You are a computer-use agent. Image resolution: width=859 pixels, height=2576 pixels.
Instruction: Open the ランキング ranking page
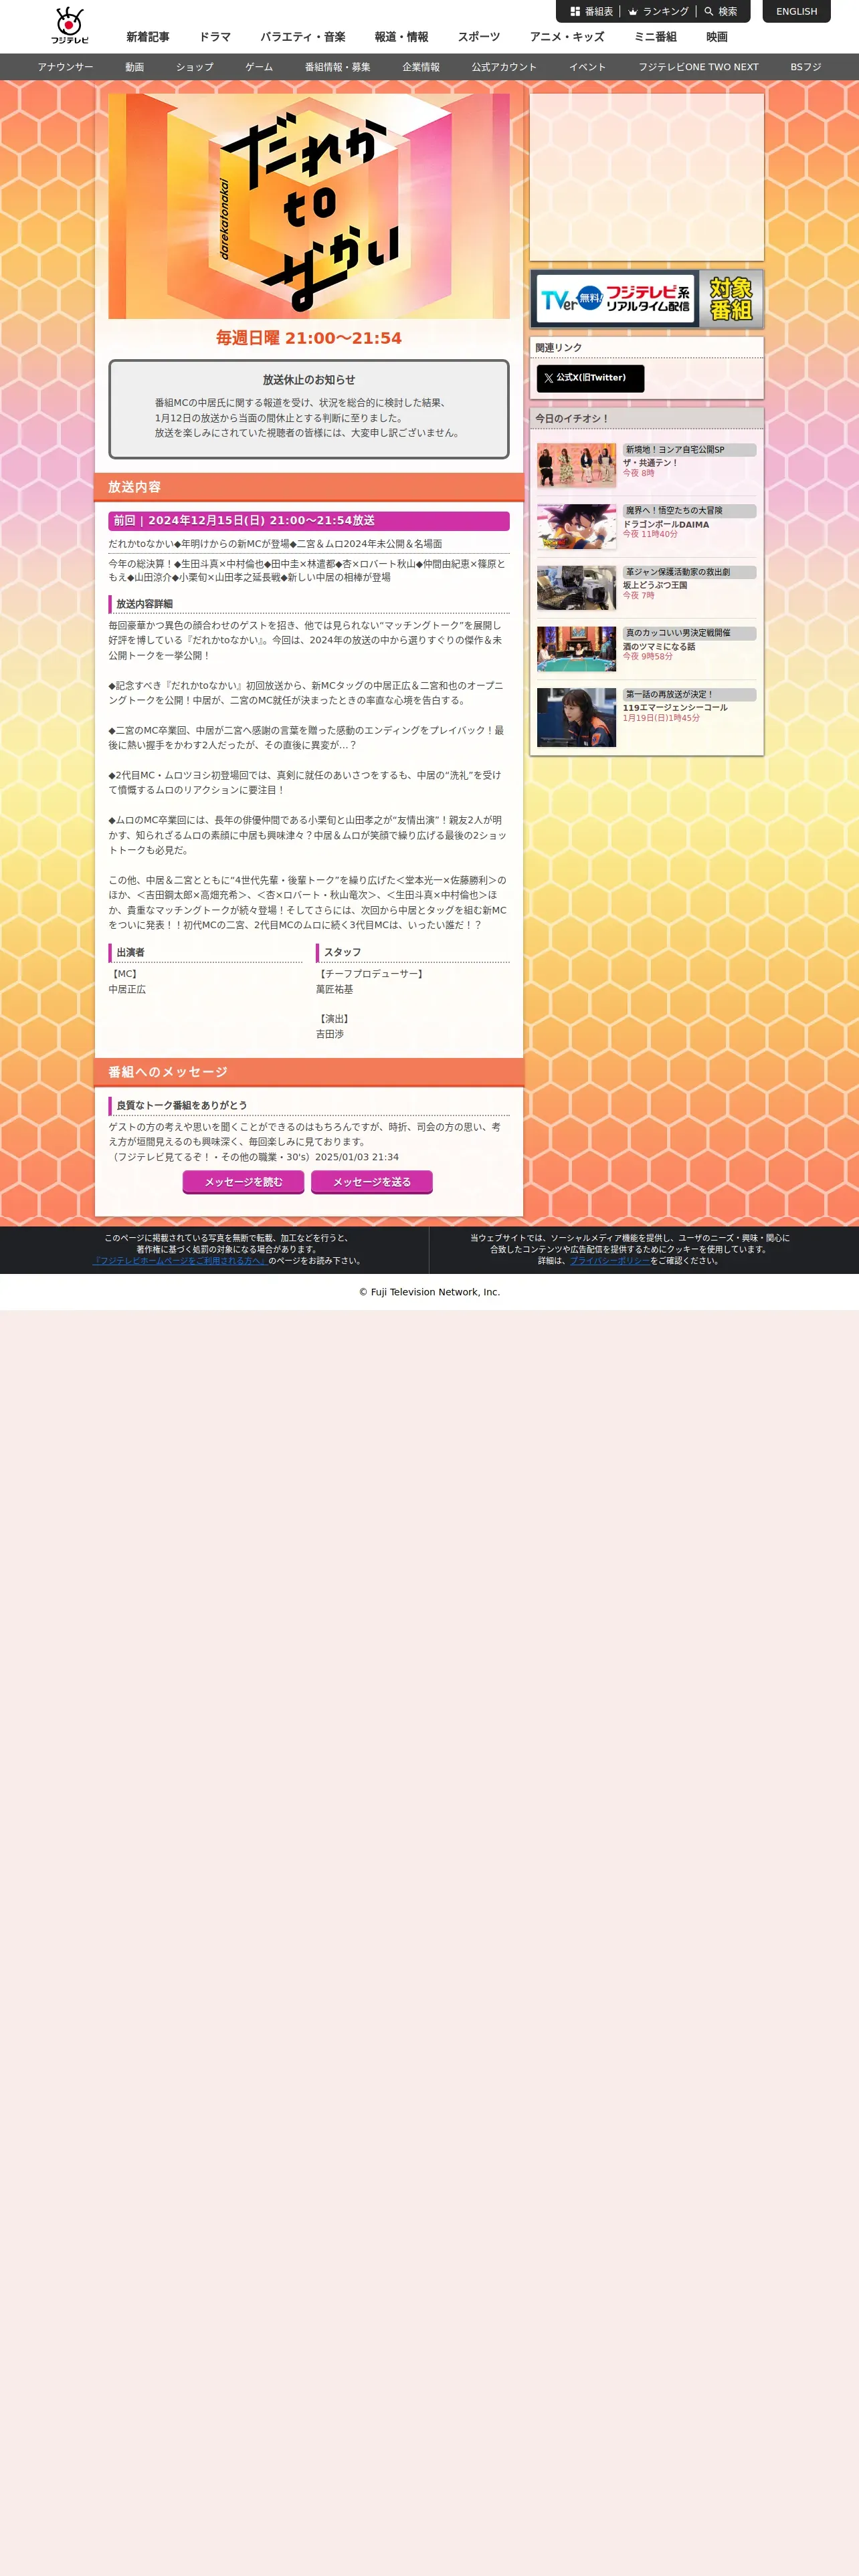(x=659, y=12)
